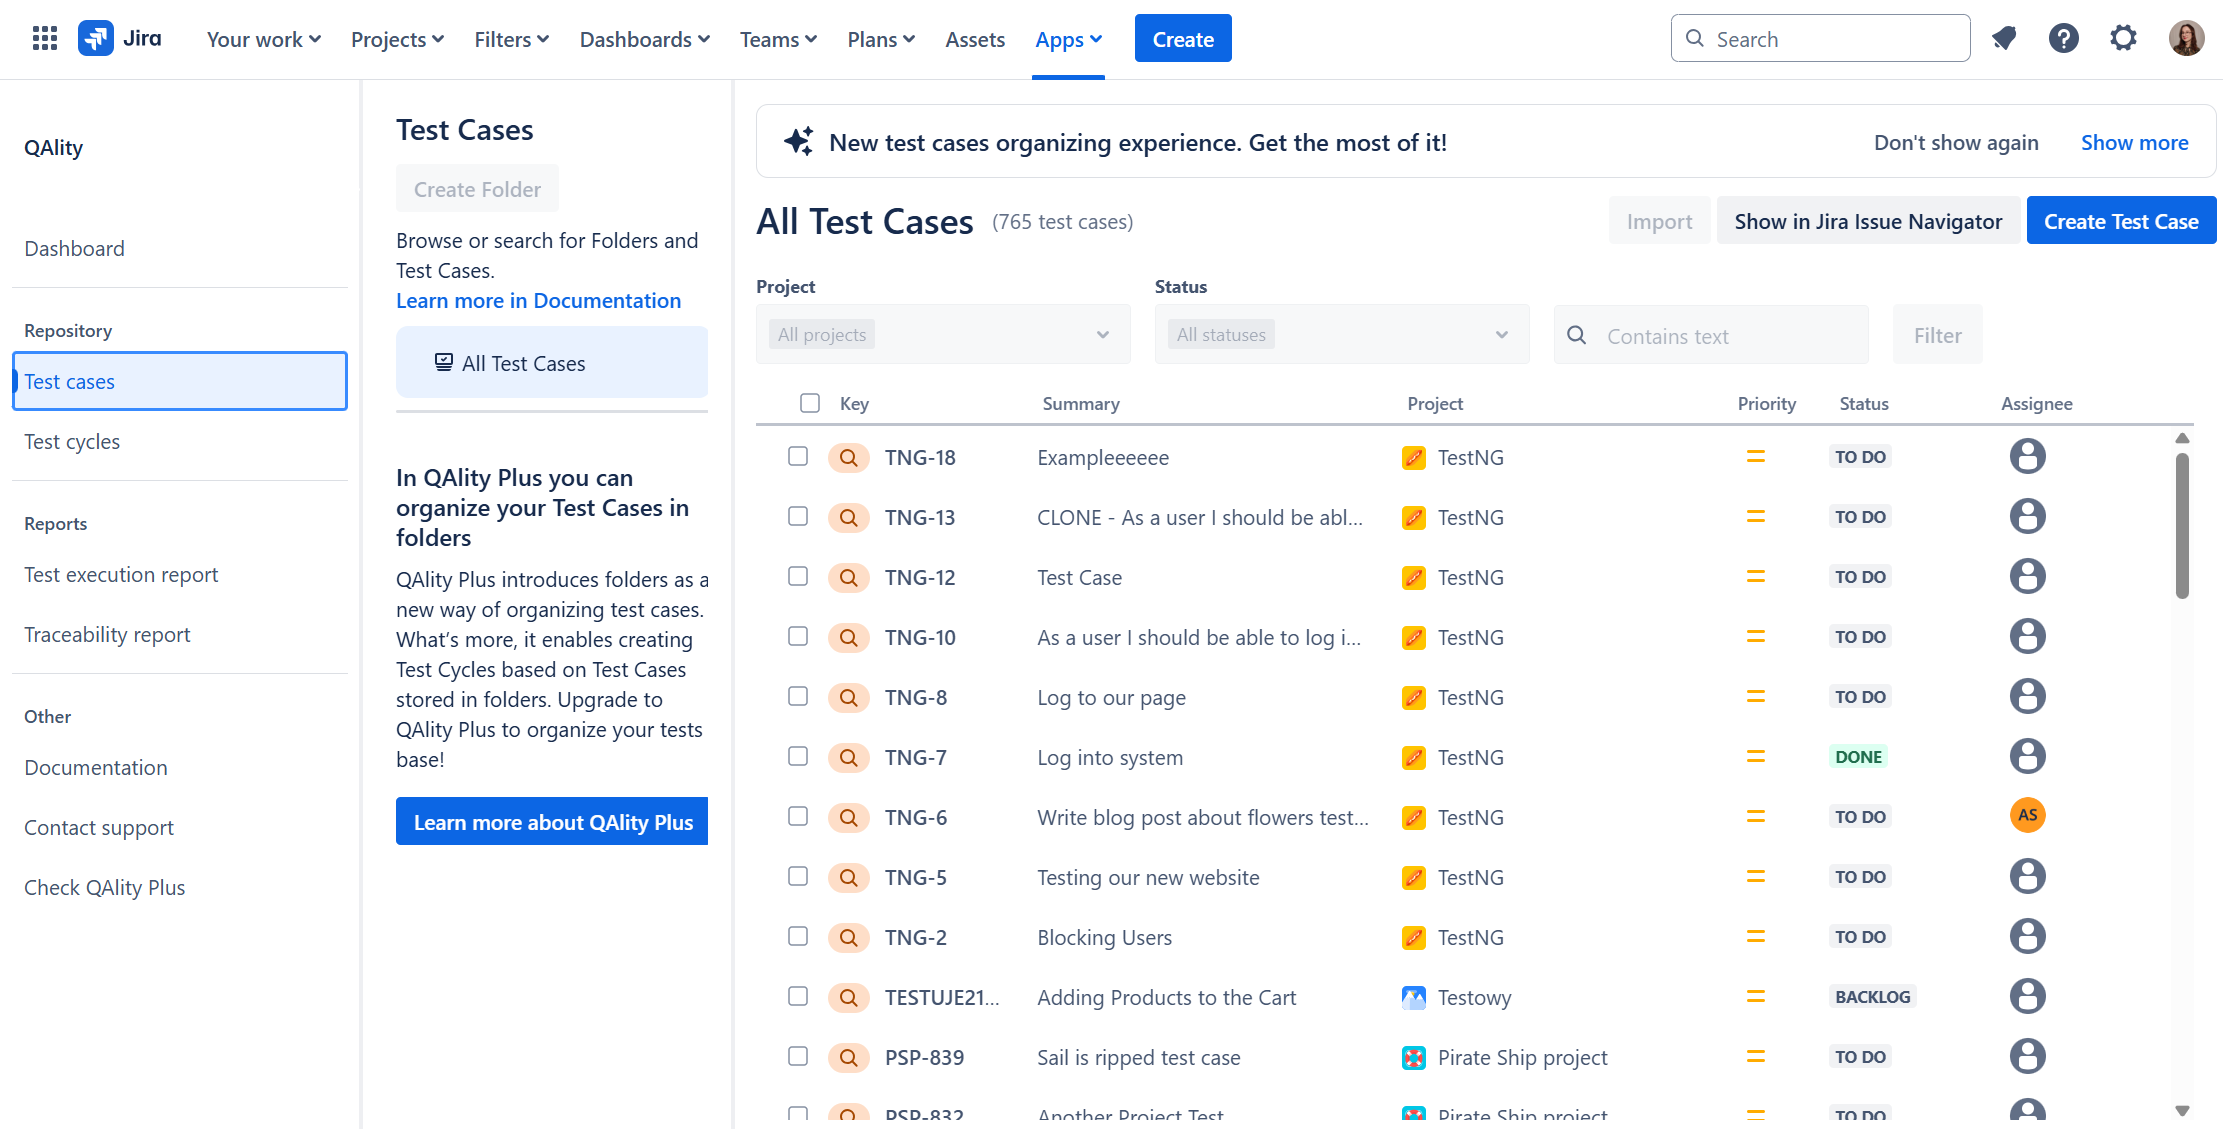Focus the Contains text search field
Viewport: 2223px width, 1129px height.
point(1711,335)
